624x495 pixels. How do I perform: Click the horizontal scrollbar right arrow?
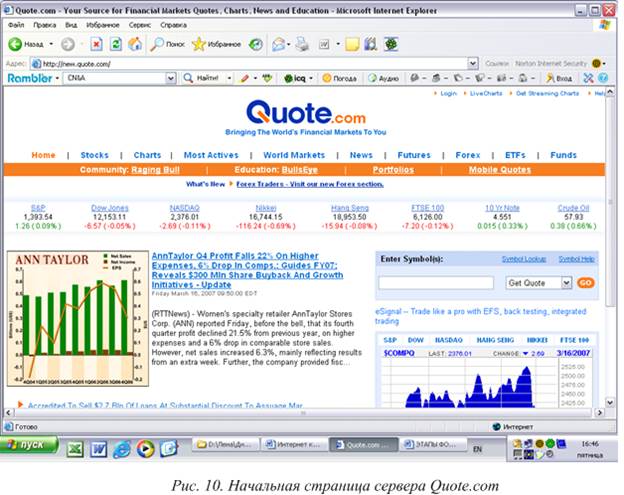600,413
